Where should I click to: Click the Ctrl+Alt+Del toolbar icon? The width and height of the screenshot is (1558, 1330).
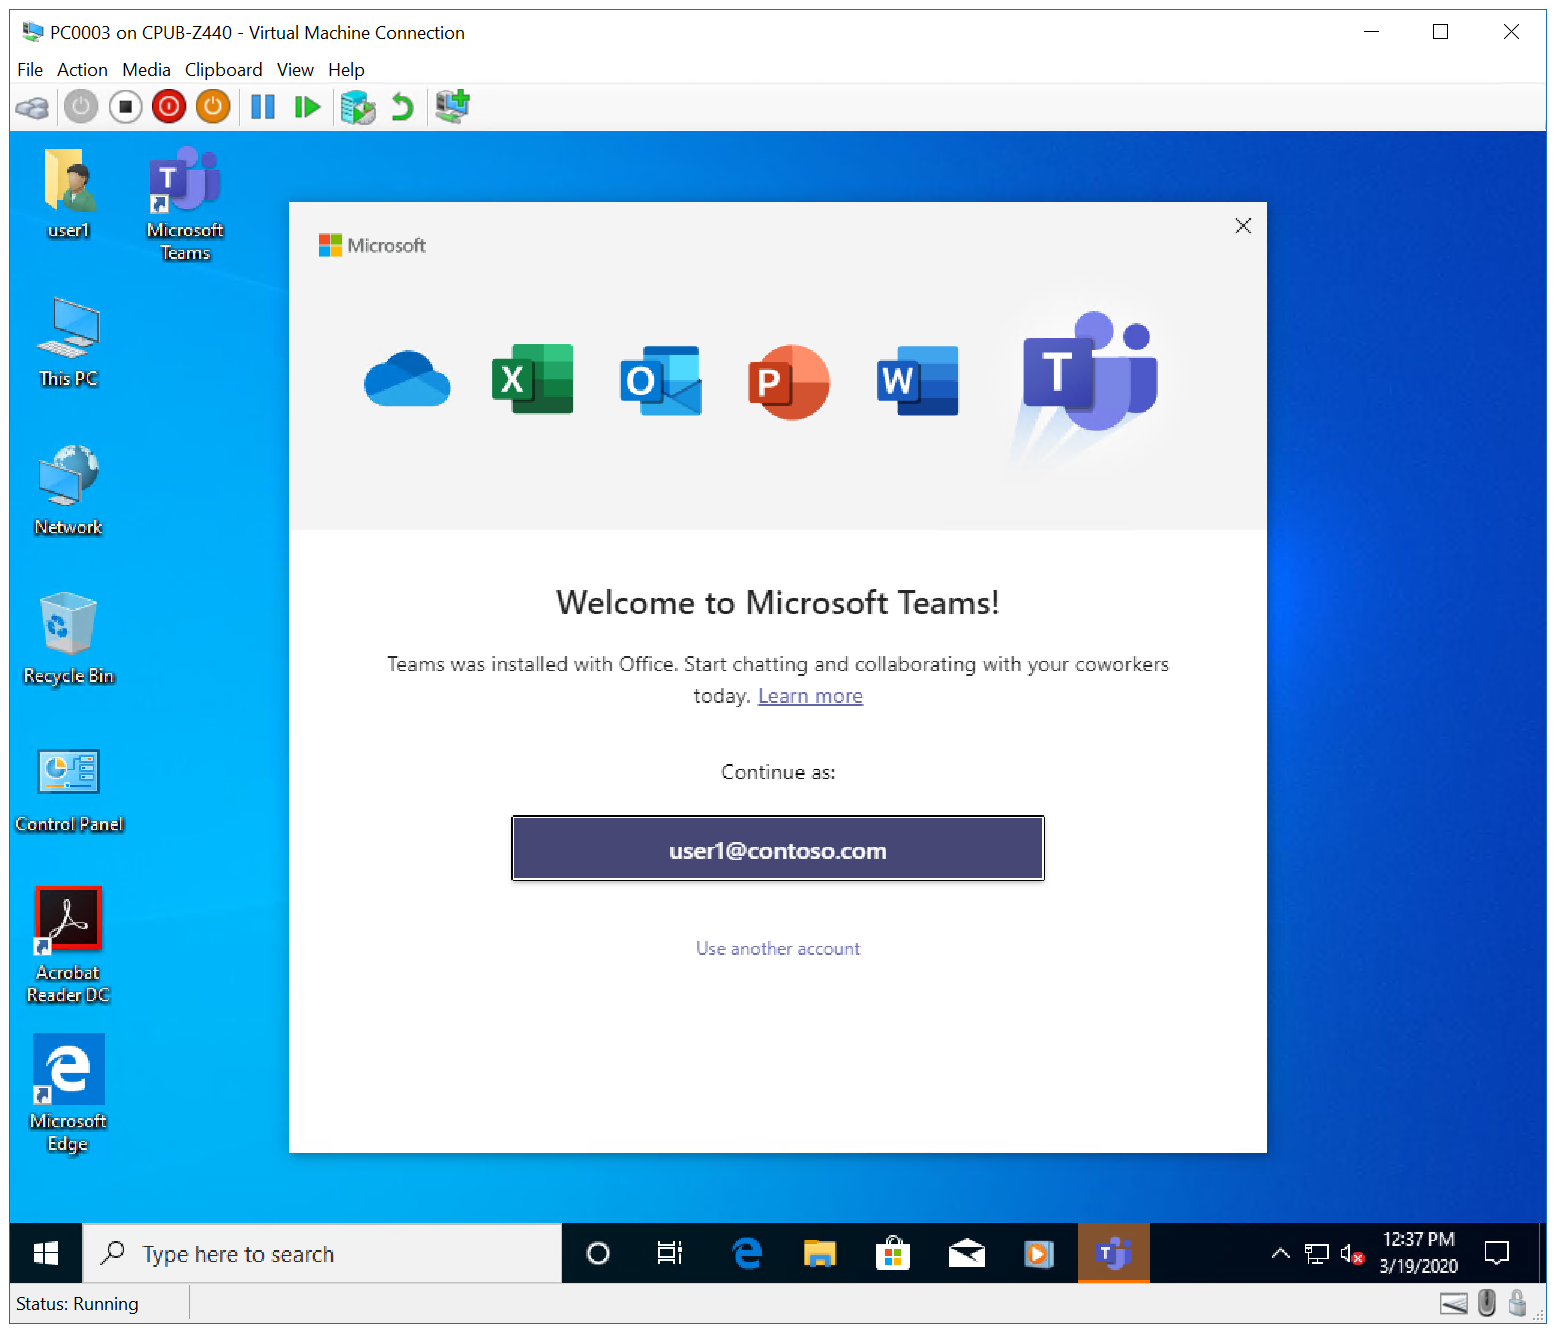[32, 107]
